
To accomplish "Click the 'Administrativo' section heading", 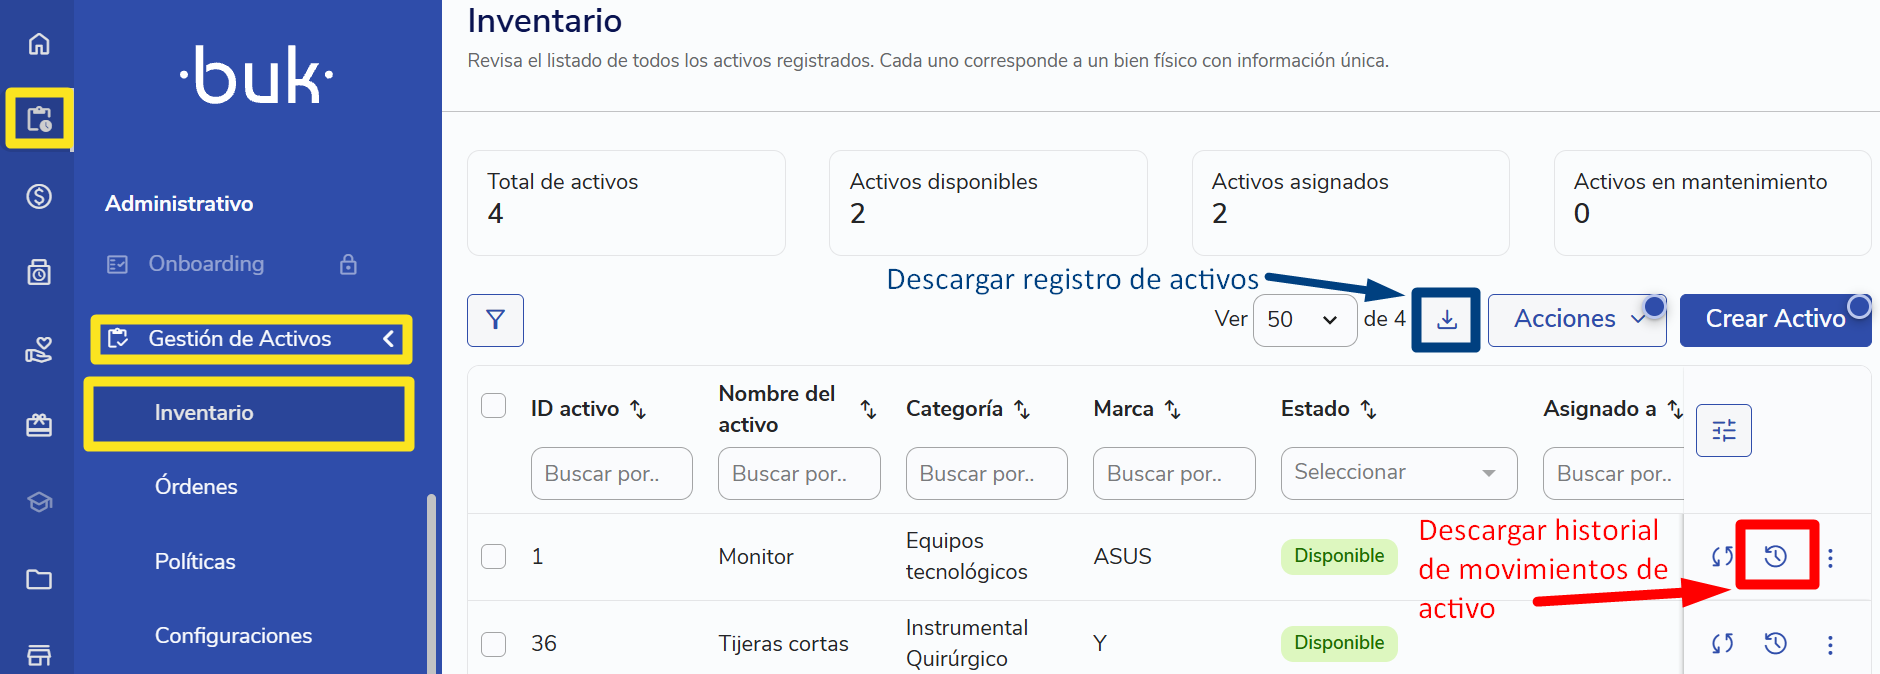I will point(179,204).
